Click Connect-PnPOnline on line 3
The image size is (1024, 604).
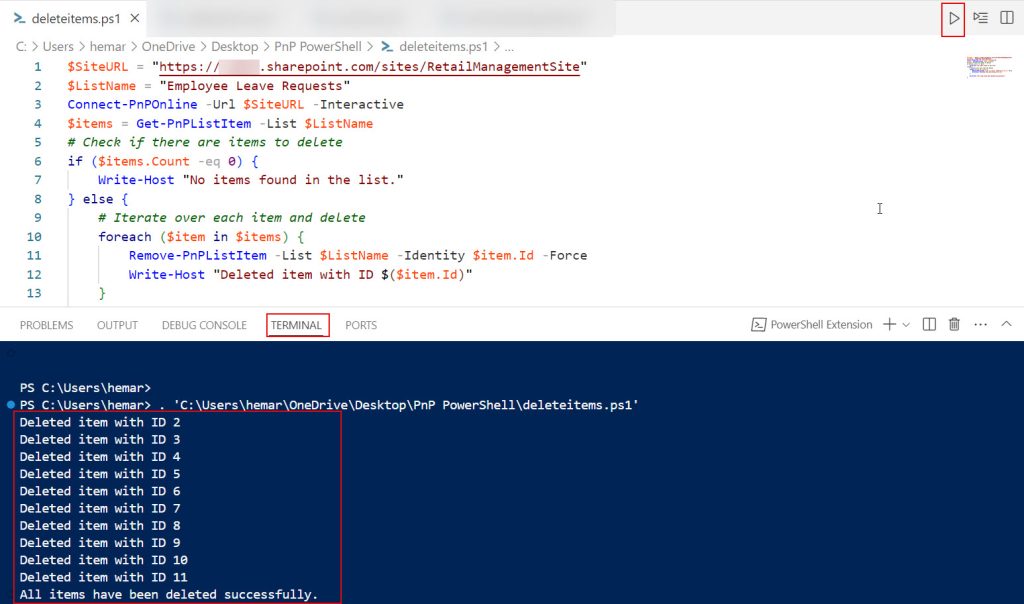pos(132,104)
